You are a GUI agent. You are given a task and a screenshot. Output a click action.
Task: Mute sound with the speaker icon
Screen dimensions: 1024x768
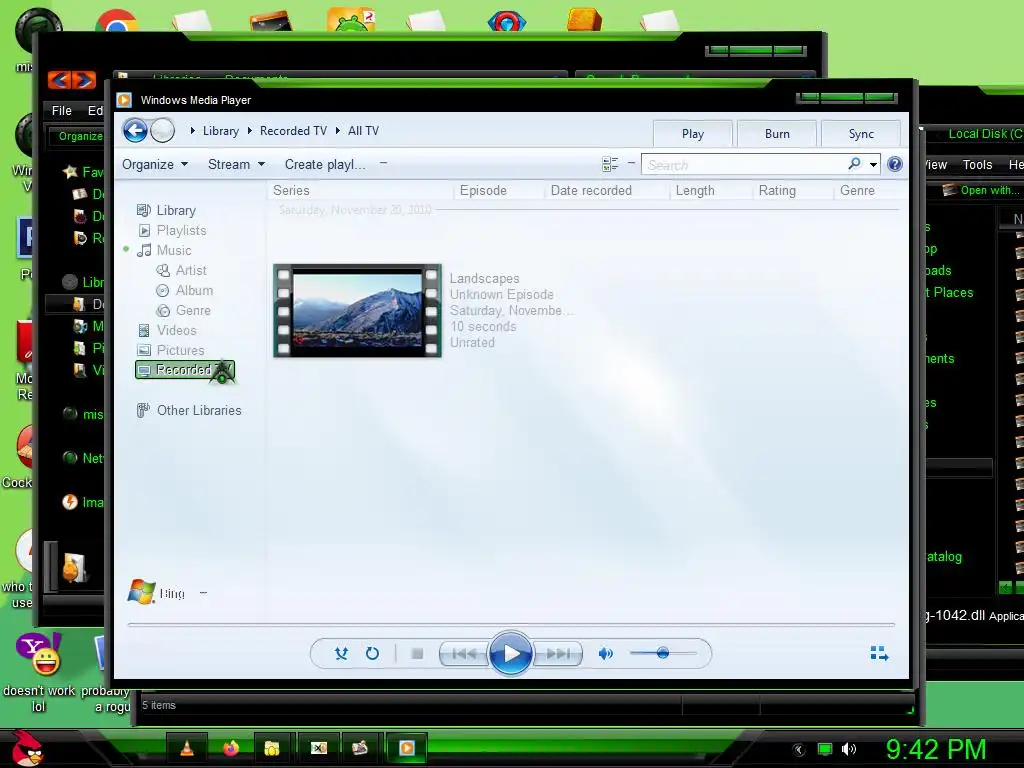(x=605, y=653)
